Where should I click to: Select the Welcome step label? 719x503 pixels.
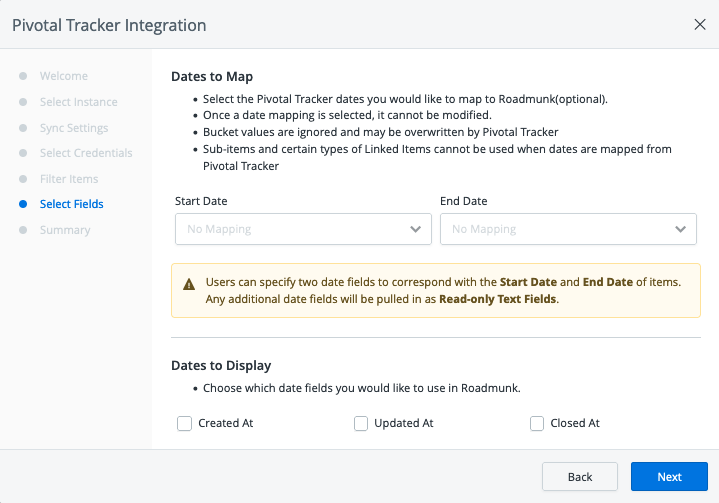(64, 76)
